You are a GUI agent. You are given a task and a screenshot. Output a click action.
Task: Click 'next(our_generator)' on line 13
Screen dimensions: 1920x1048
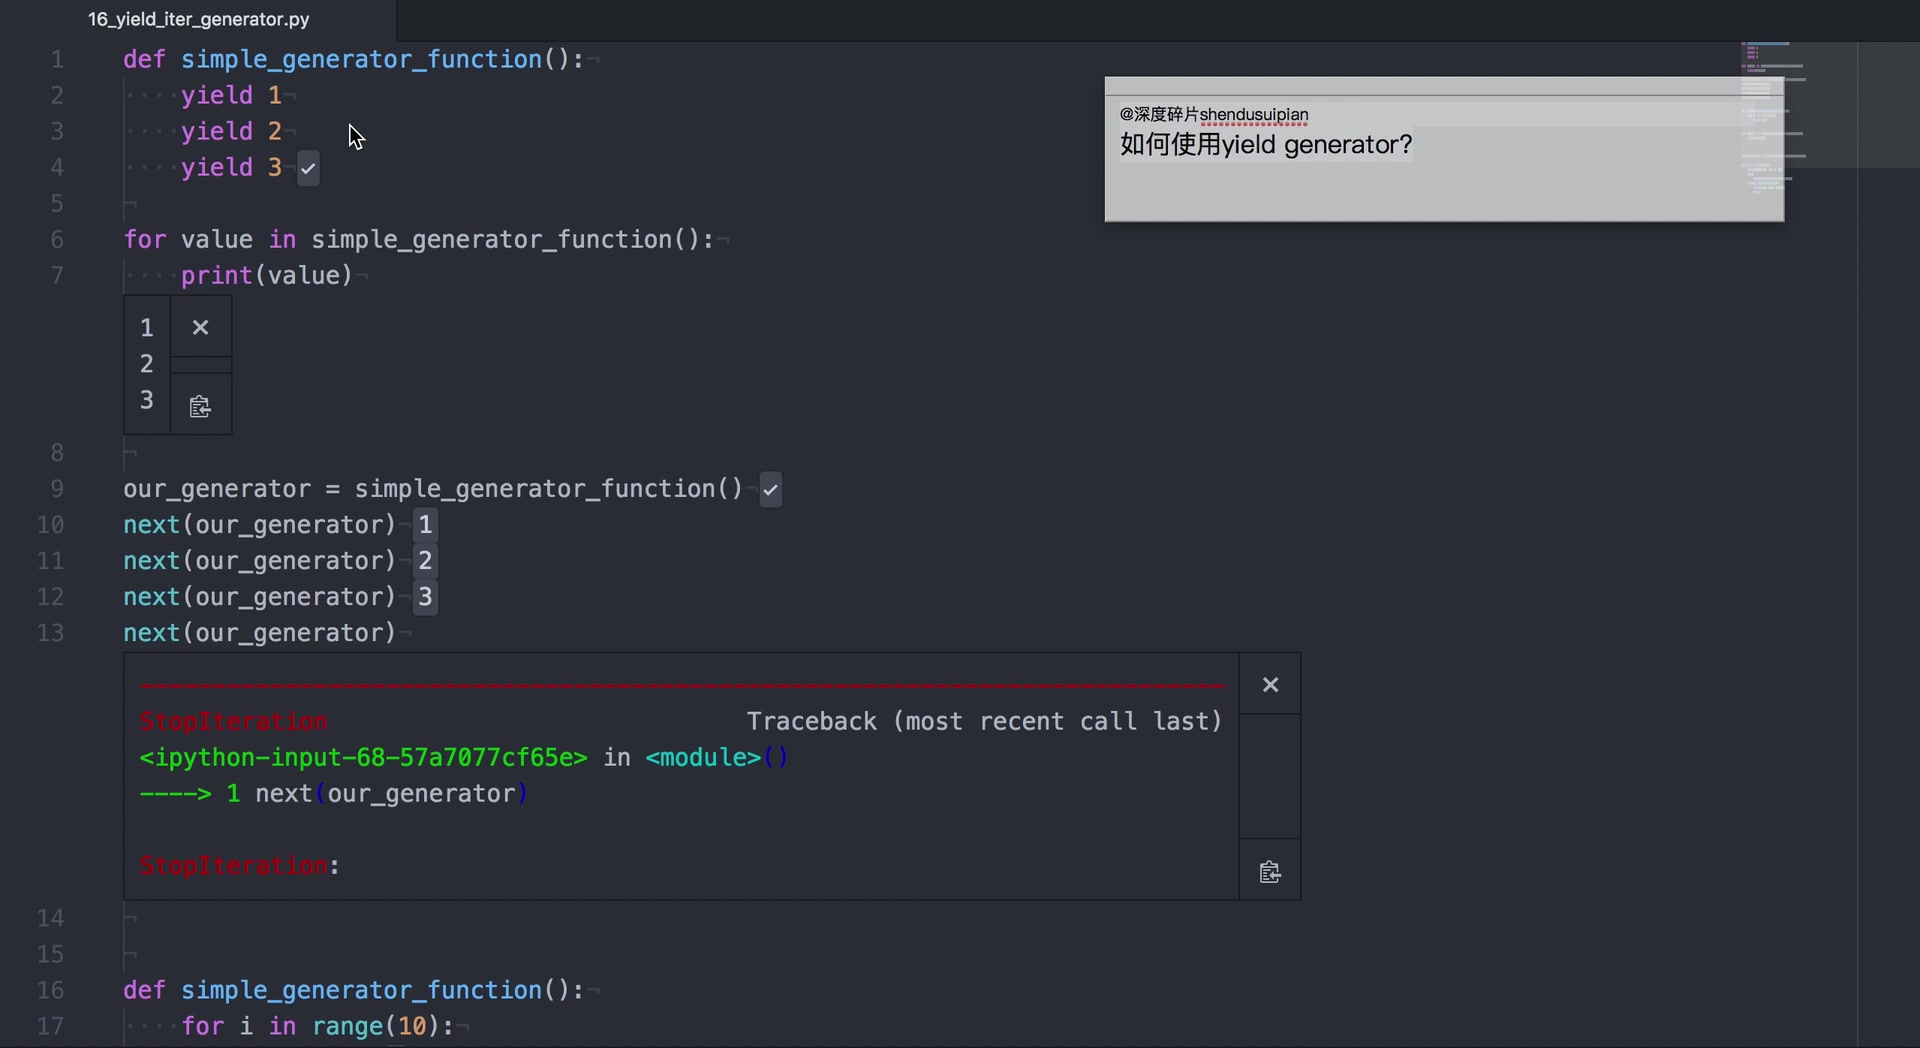click(x=260, y=633)
